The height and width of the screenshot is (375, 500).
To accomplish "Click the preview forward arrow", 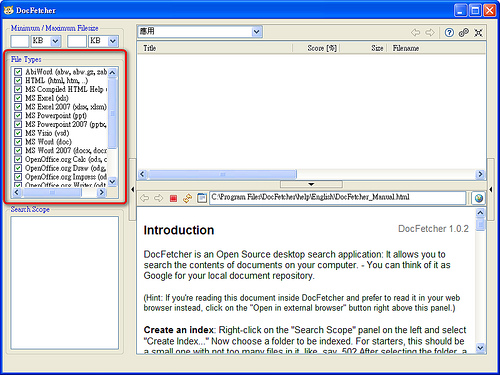I will point(158,198).
